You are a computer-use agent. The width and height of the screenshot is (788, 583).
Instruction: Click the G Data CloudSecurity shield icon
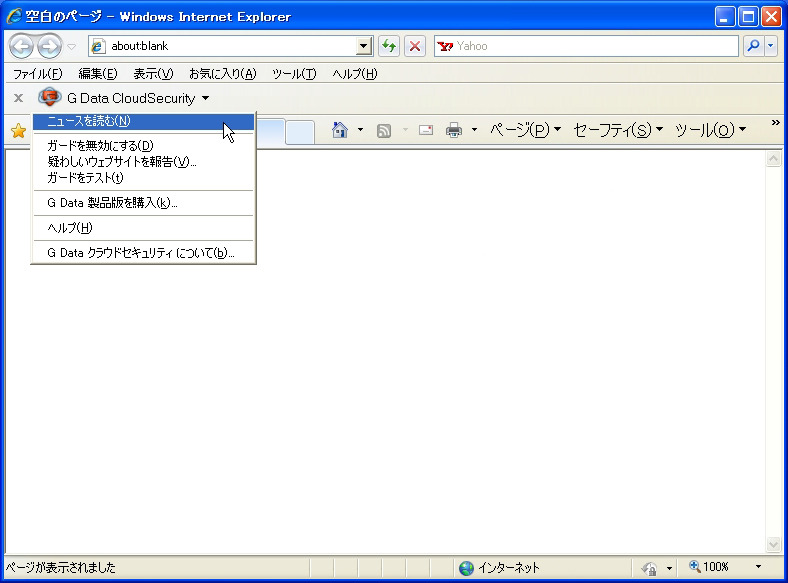[x=50, y=97]
